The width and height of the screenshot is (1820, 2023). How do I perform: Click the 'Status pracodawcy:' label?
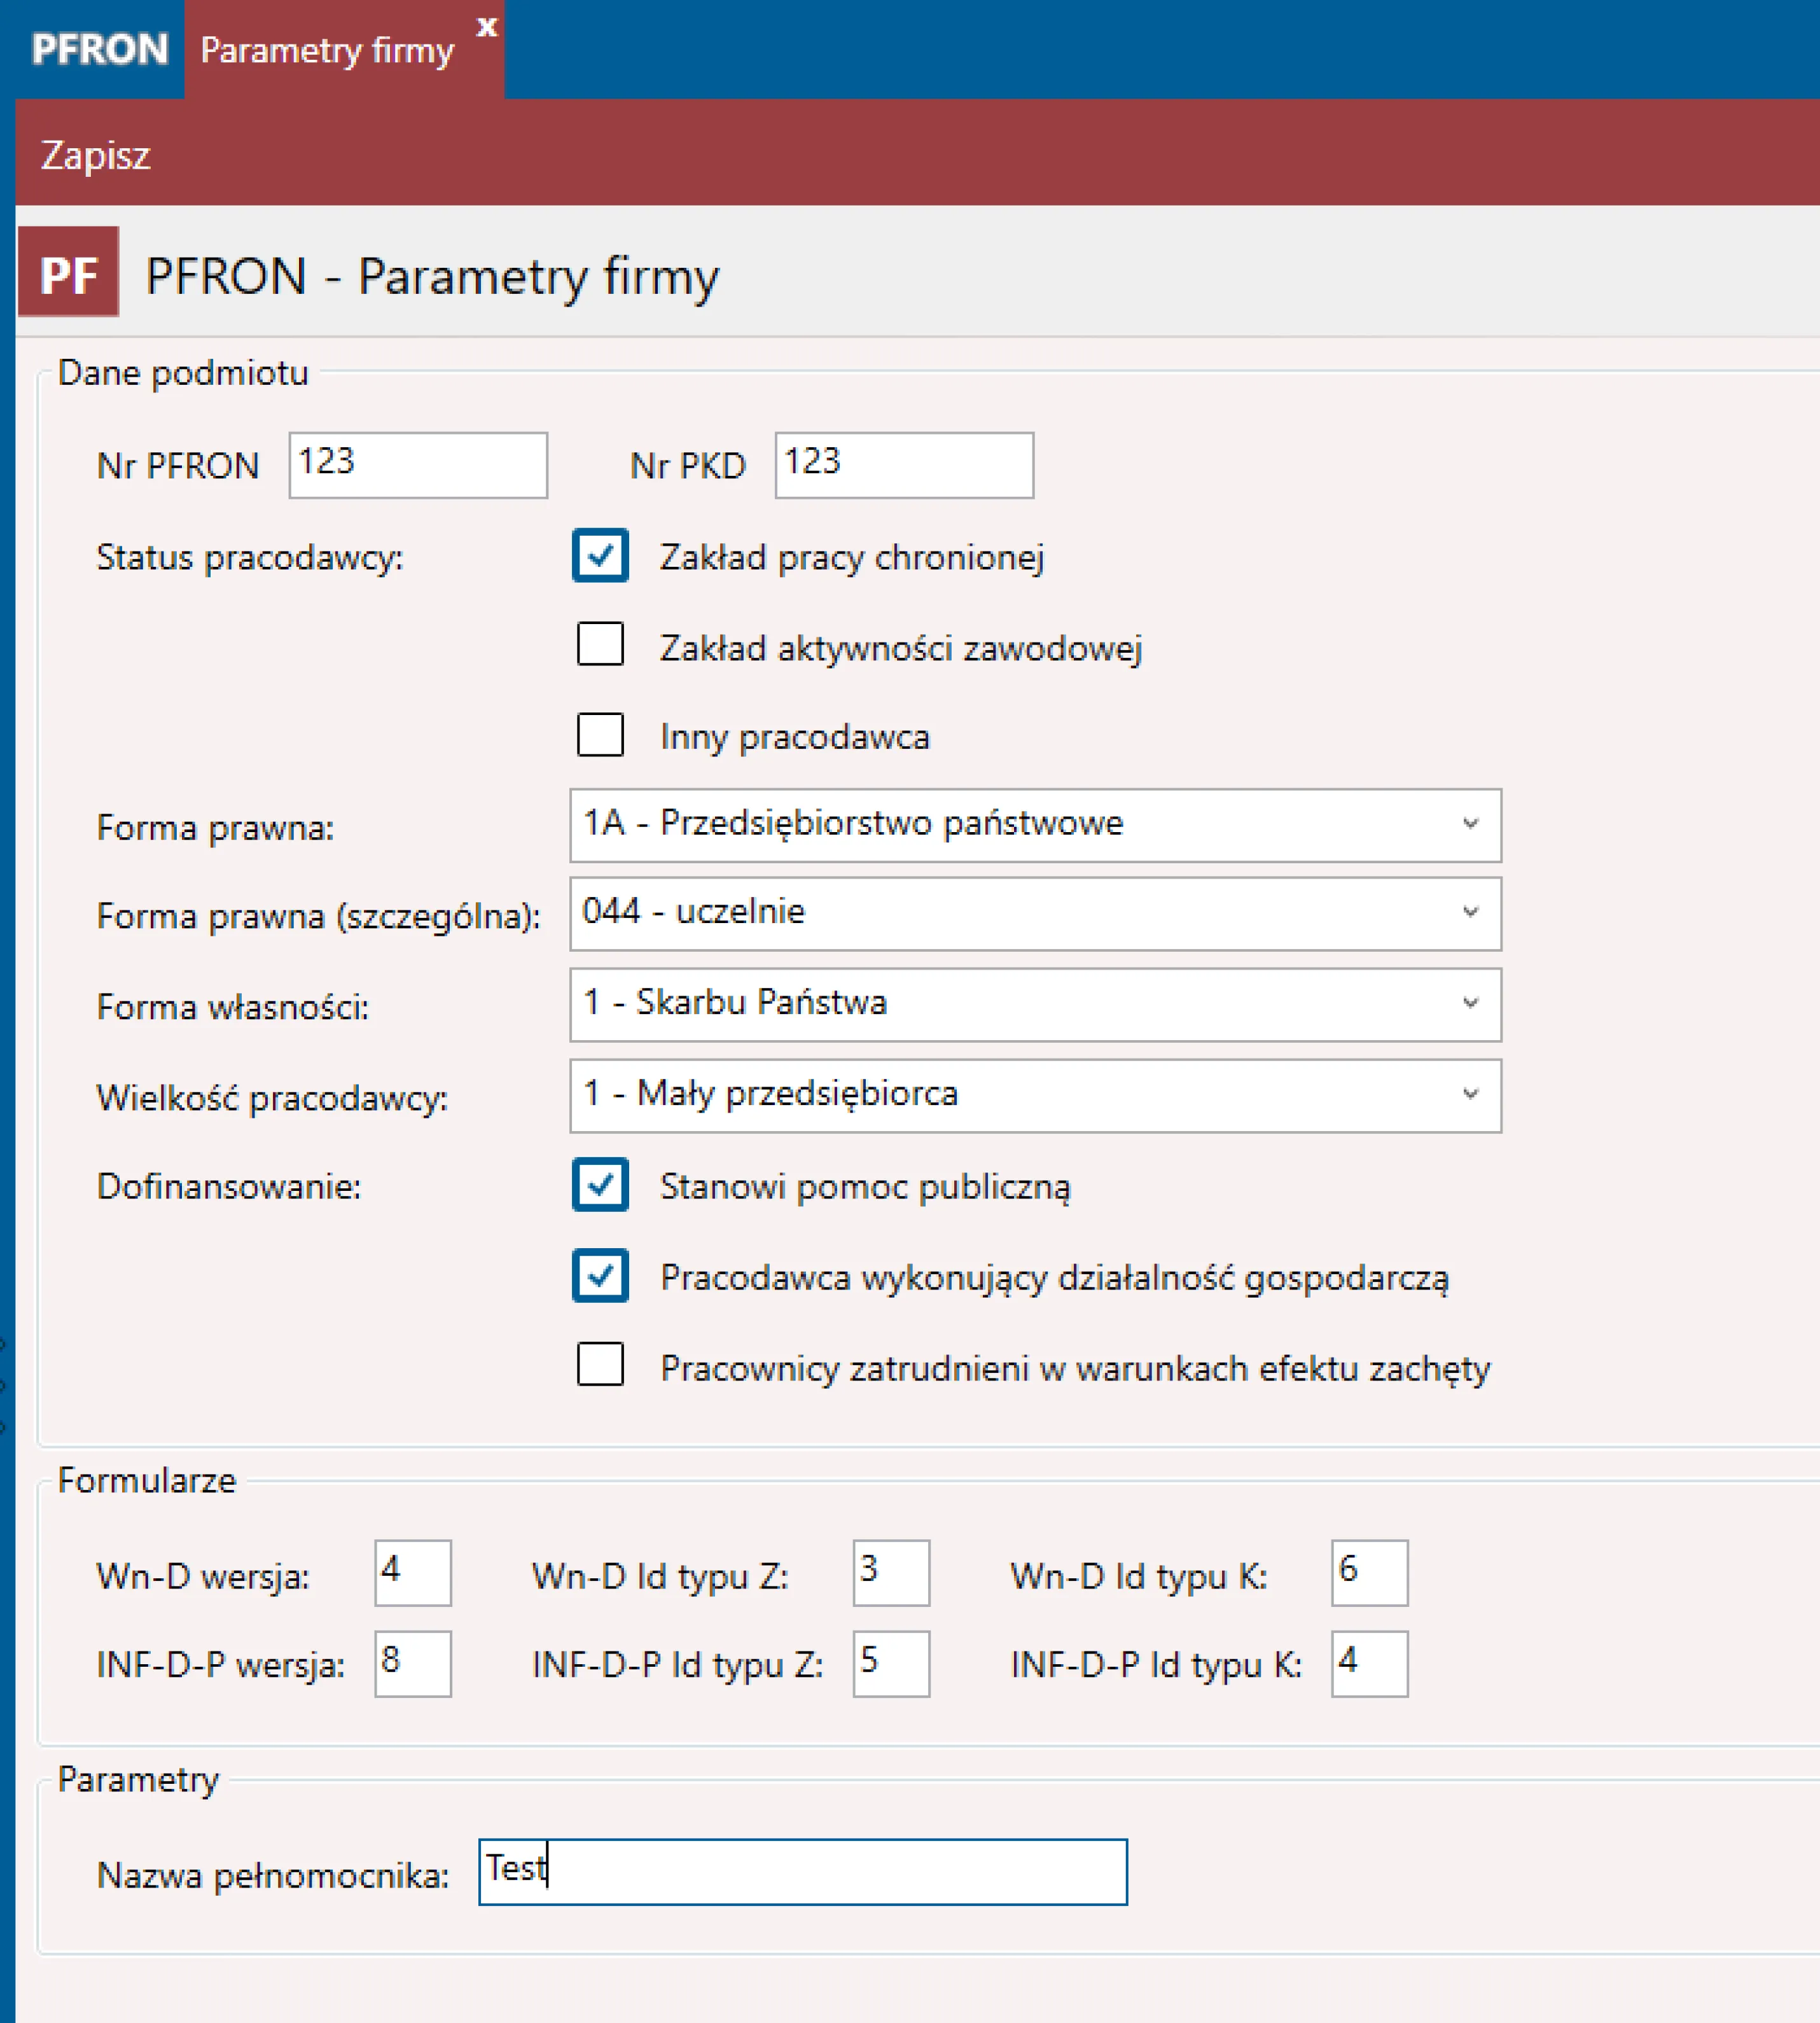point(250,558)
